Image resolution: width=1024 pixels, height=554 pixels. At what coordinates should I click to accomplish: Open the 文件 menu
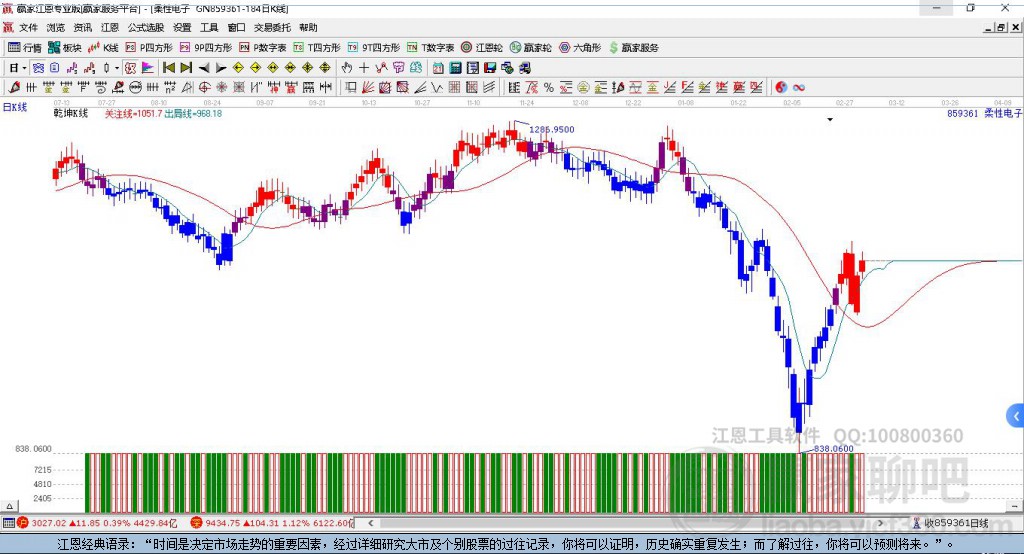[29, 27]
